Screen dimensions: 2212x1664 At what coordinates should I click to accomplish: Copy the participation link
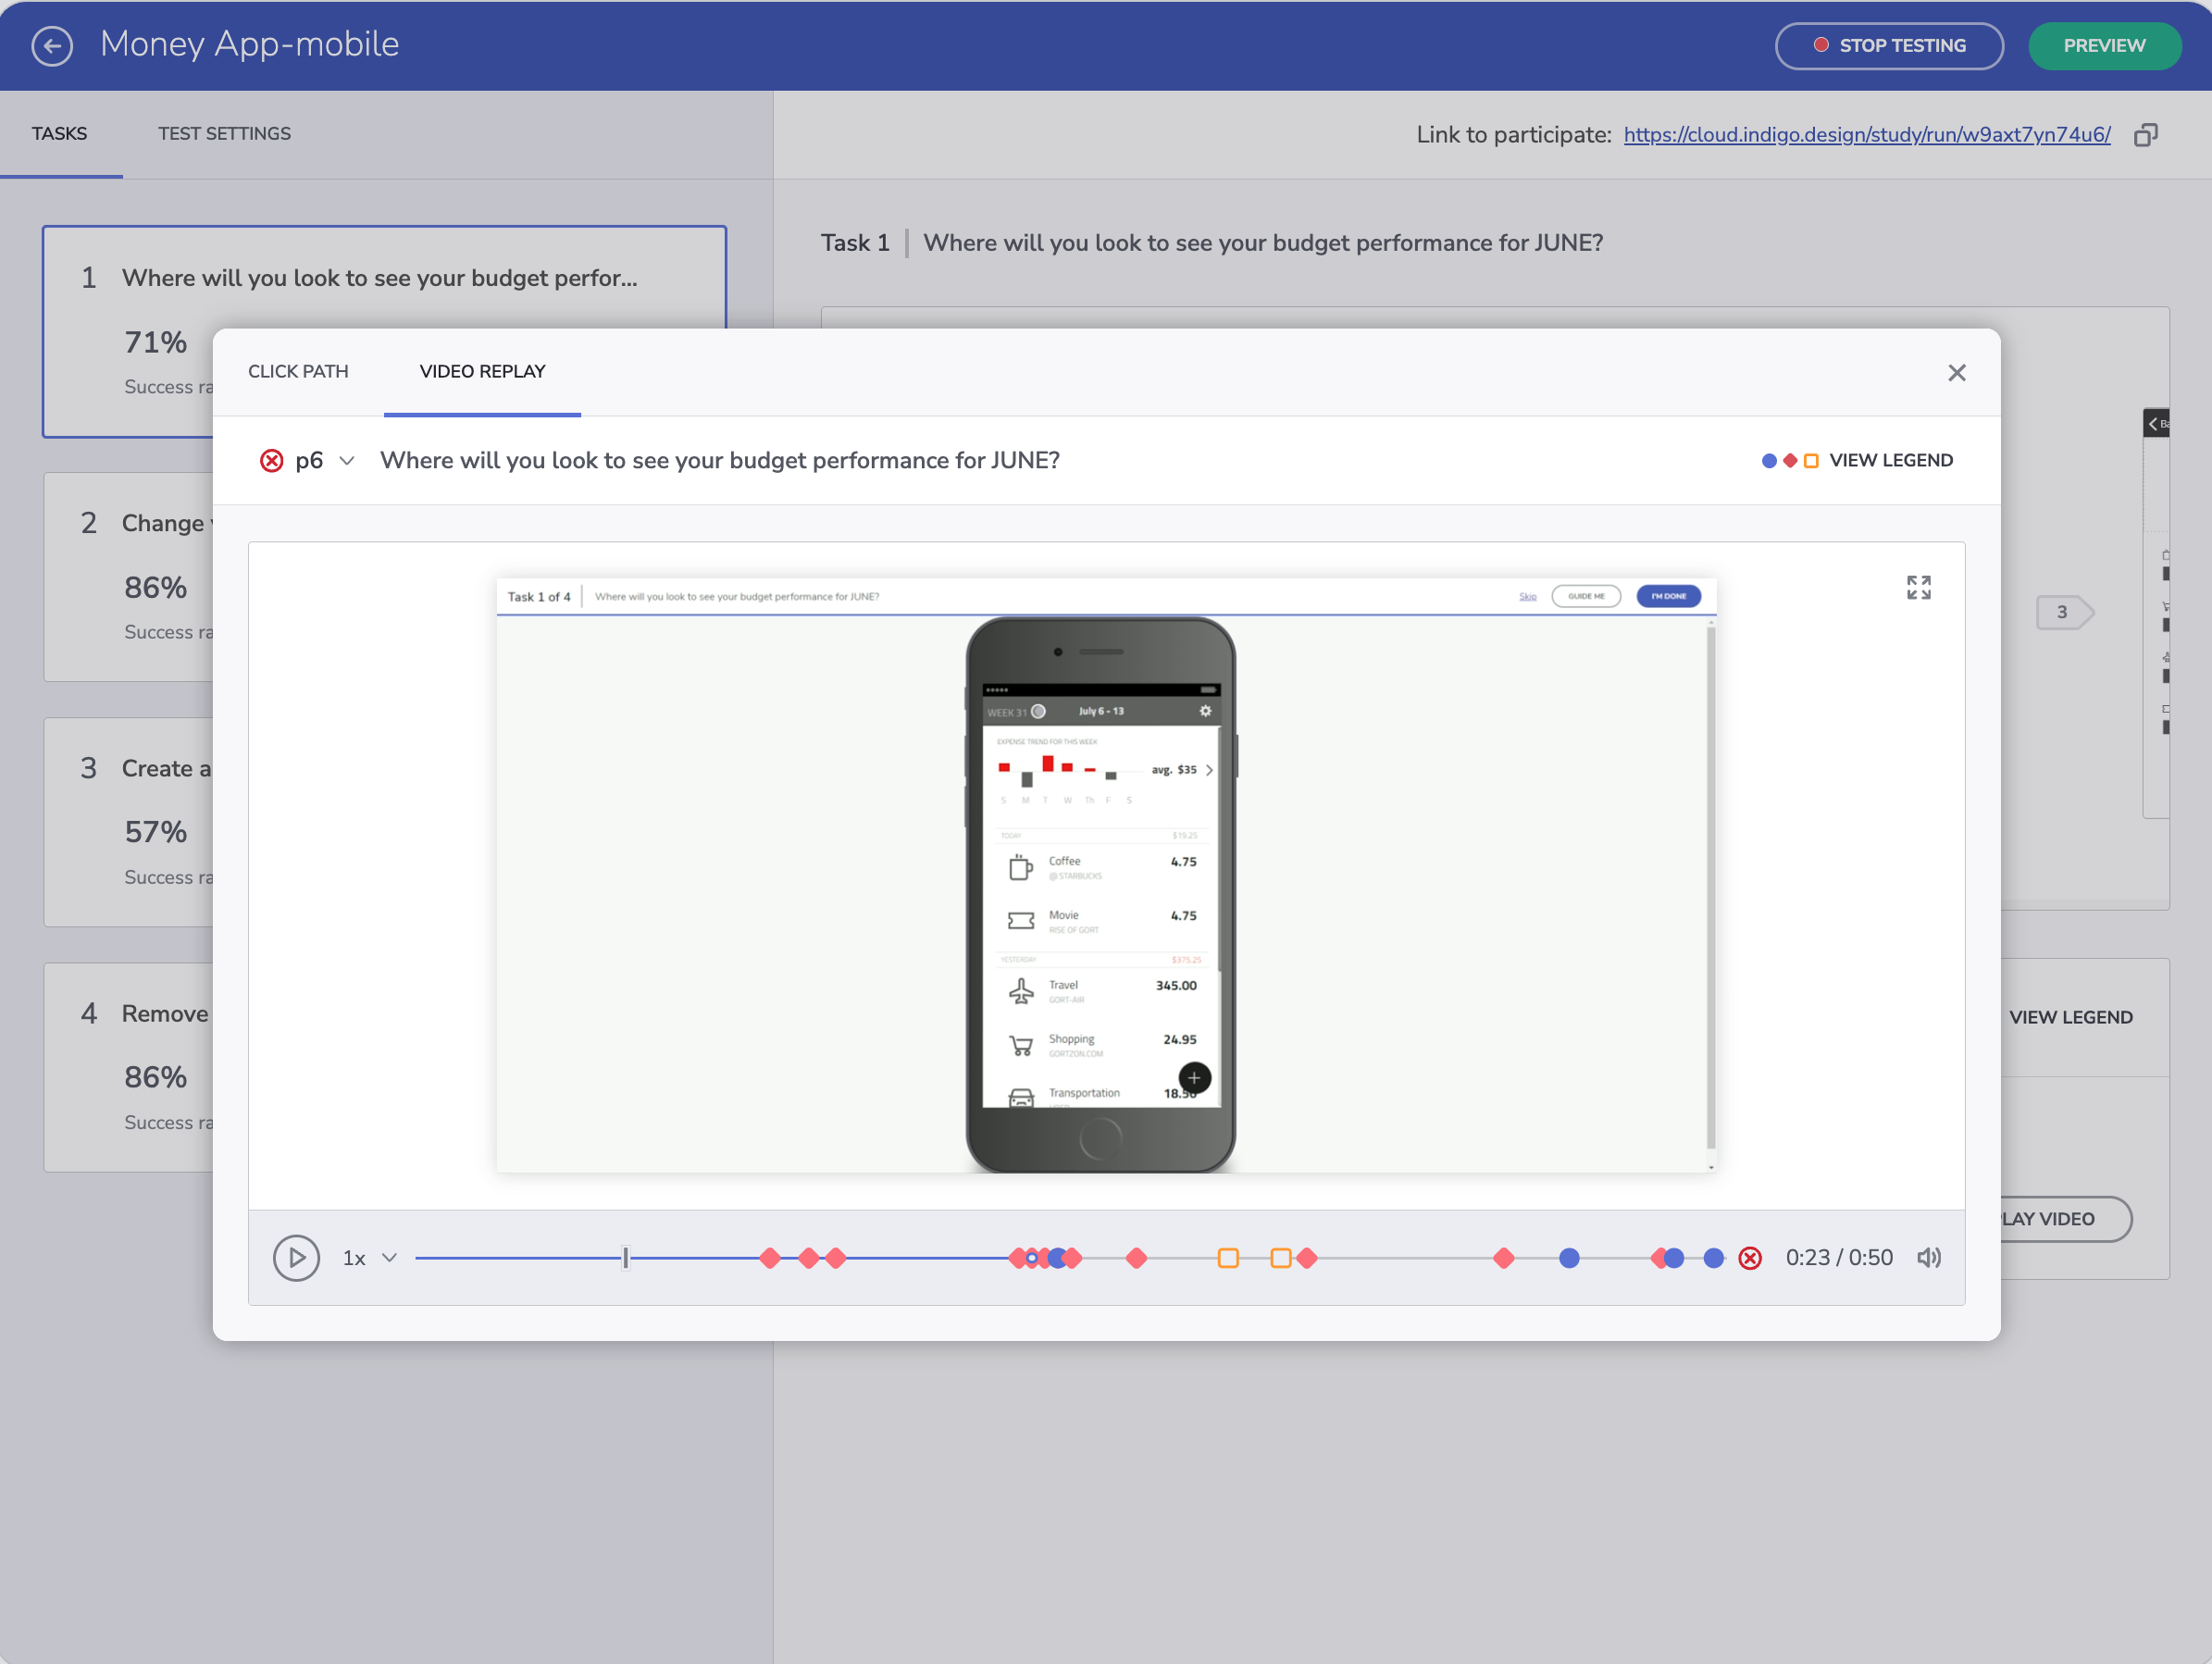2146,135
